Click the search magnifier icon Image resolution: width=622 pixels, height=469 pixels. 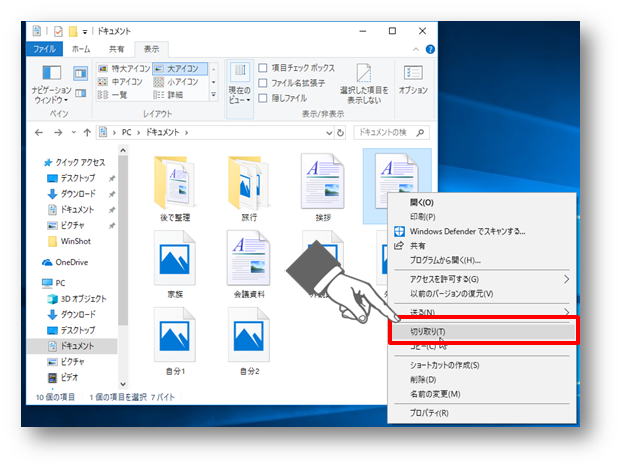click(x=420, y=133)
